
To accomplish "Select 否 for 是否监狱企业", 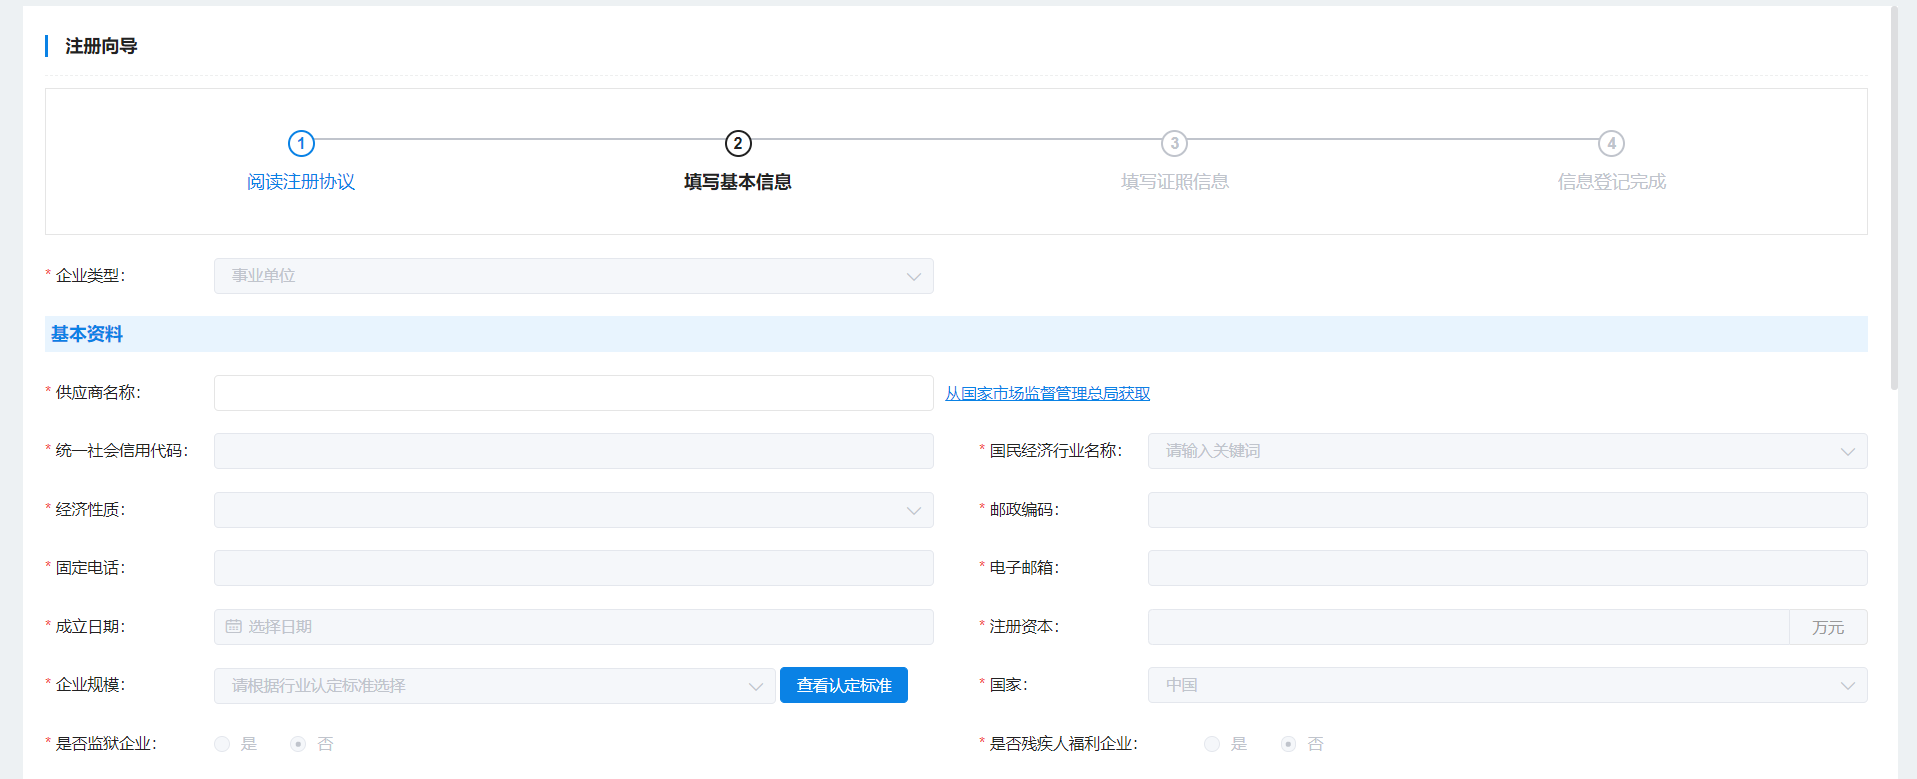I will click(298, 744).
